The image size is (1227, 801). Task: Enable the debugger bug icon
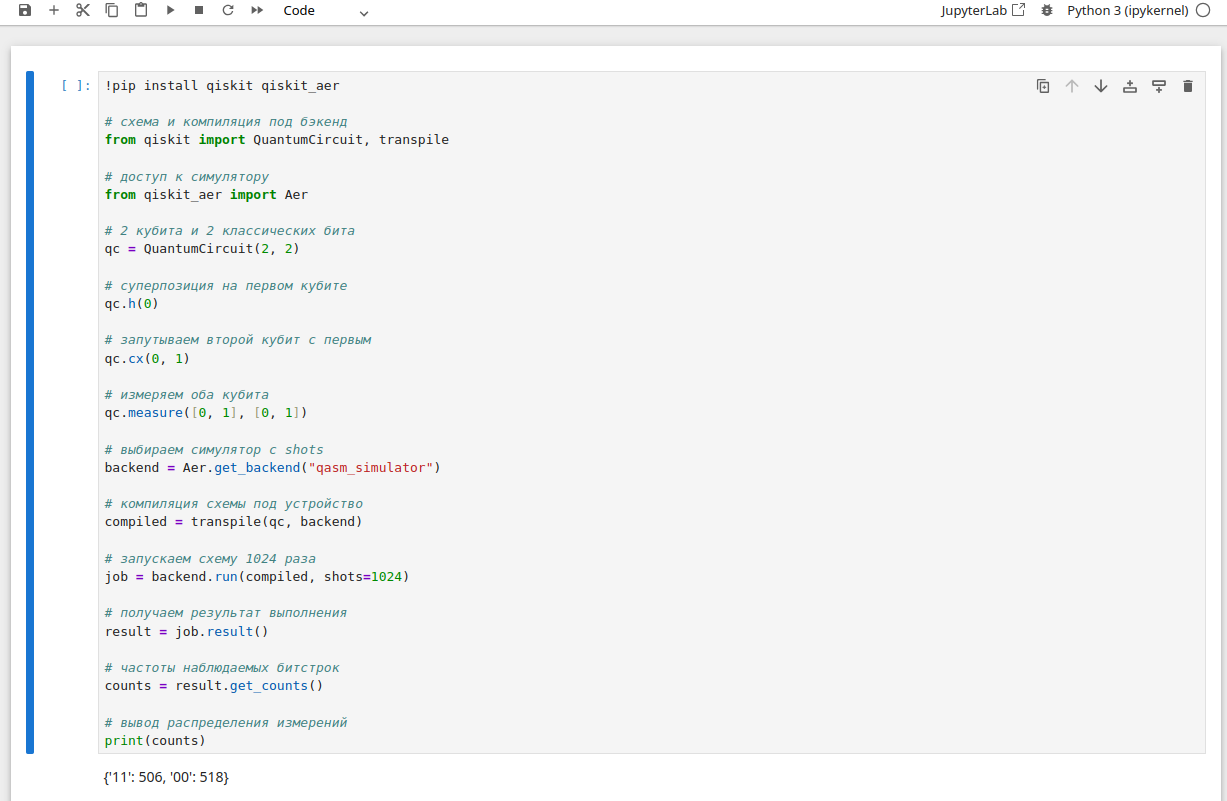coord(1047,10)
